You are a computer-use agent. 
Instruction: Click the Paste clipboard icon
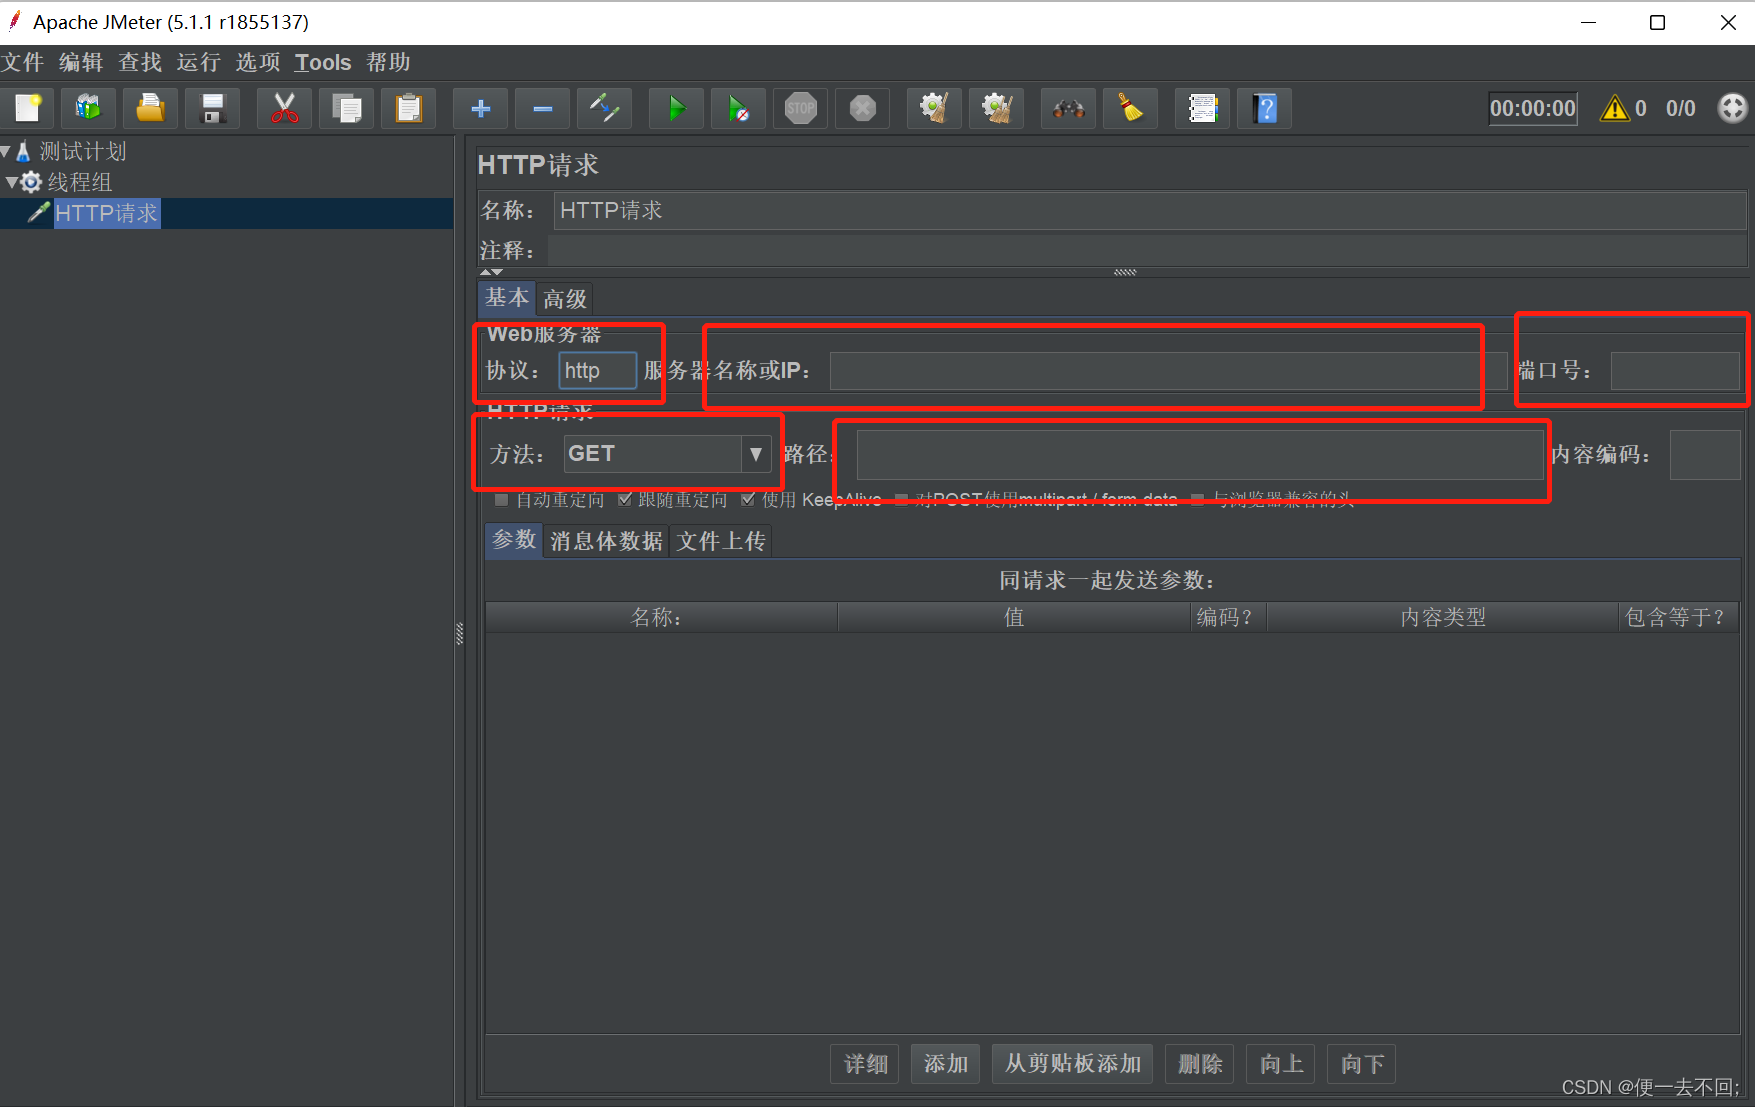coord(409,108)
